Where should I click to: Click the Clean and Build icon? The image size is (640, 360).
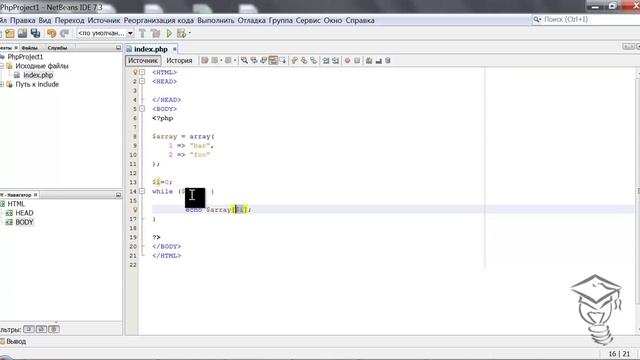click(x=156, y=33)
